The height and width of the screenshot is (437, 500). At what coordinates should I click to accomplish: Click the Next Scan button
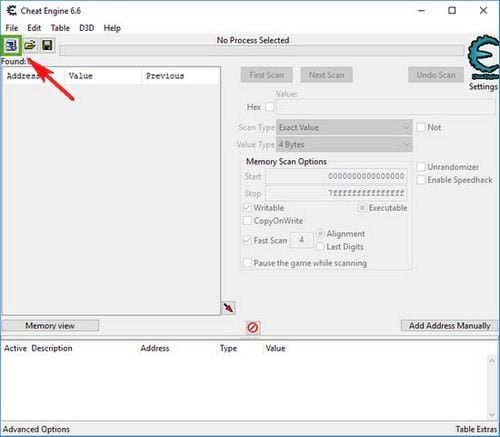pyautogui.click(x=327, y=75)
